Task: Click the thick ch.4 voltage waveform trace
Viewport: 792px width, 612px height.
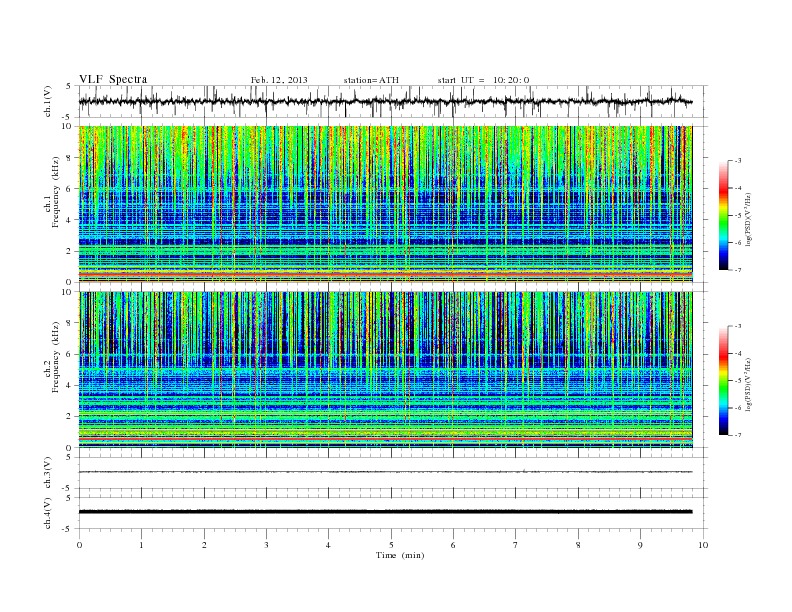Action: 386,512
